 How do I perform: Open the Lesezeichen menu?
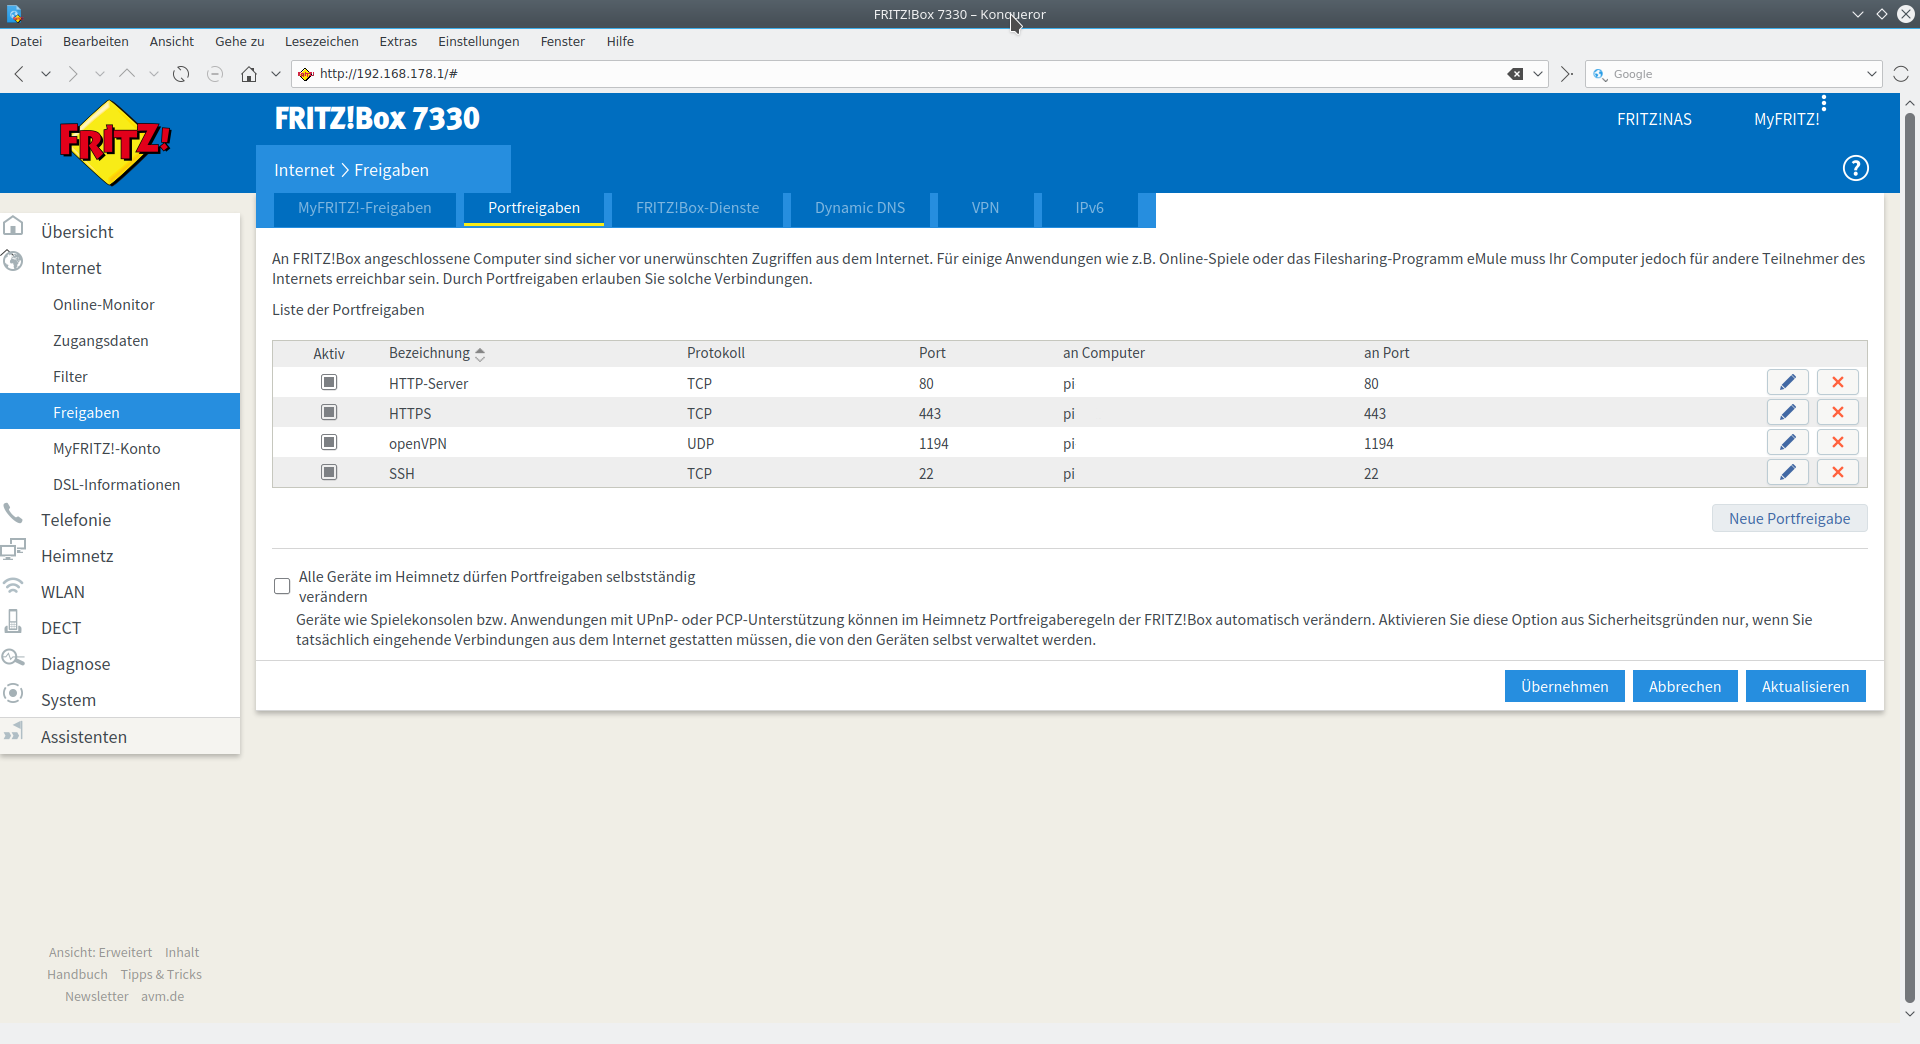(x=321, y=41)
